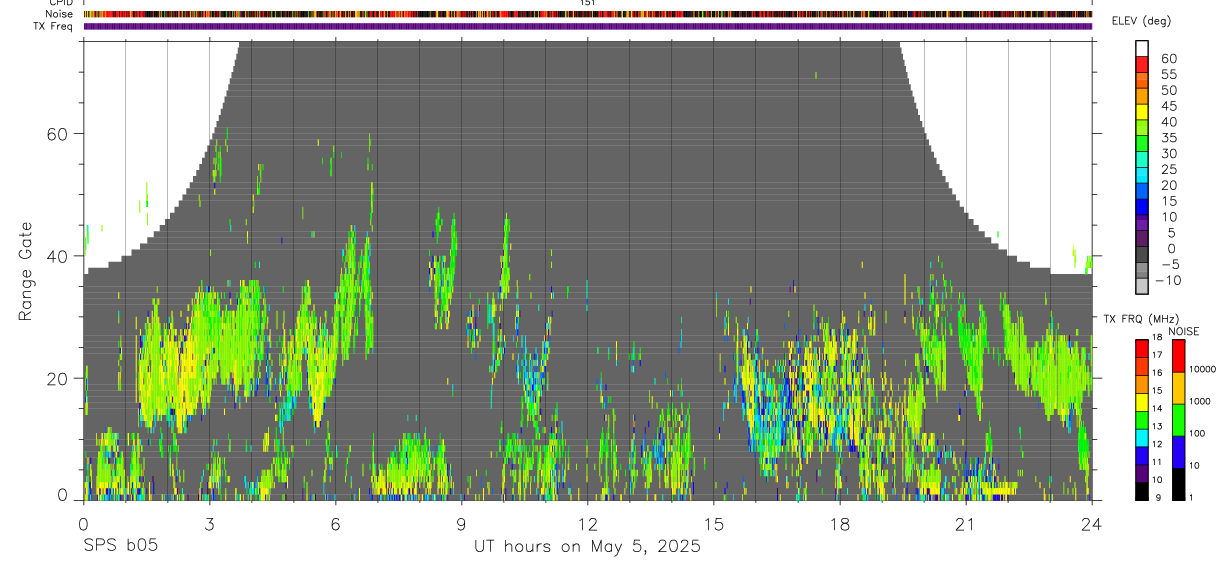Image resolution: width=1228 pixels, height=567 pixels.
Task: Select the yellow 45 degree elevation color
Action: pyautogui.click(x=1141, y=111)
